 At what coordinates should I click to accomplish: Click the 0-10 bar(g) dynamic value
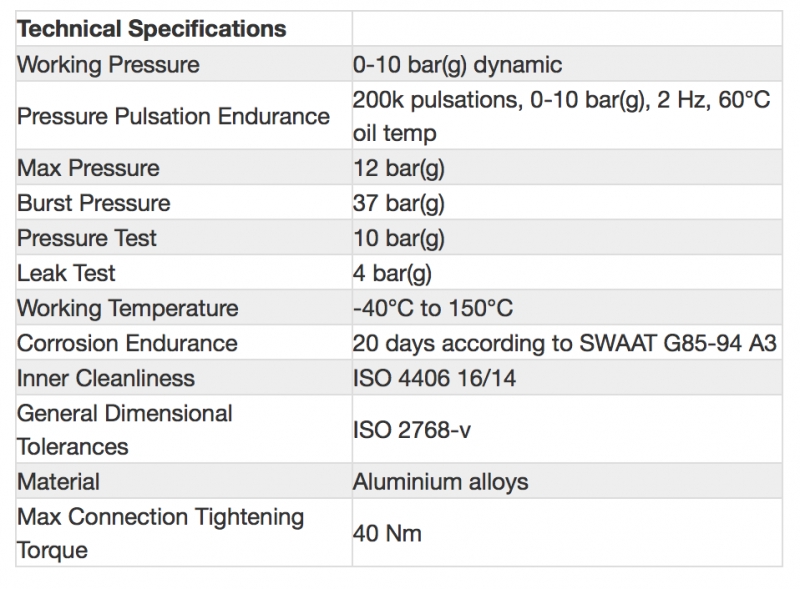point(457,66)
